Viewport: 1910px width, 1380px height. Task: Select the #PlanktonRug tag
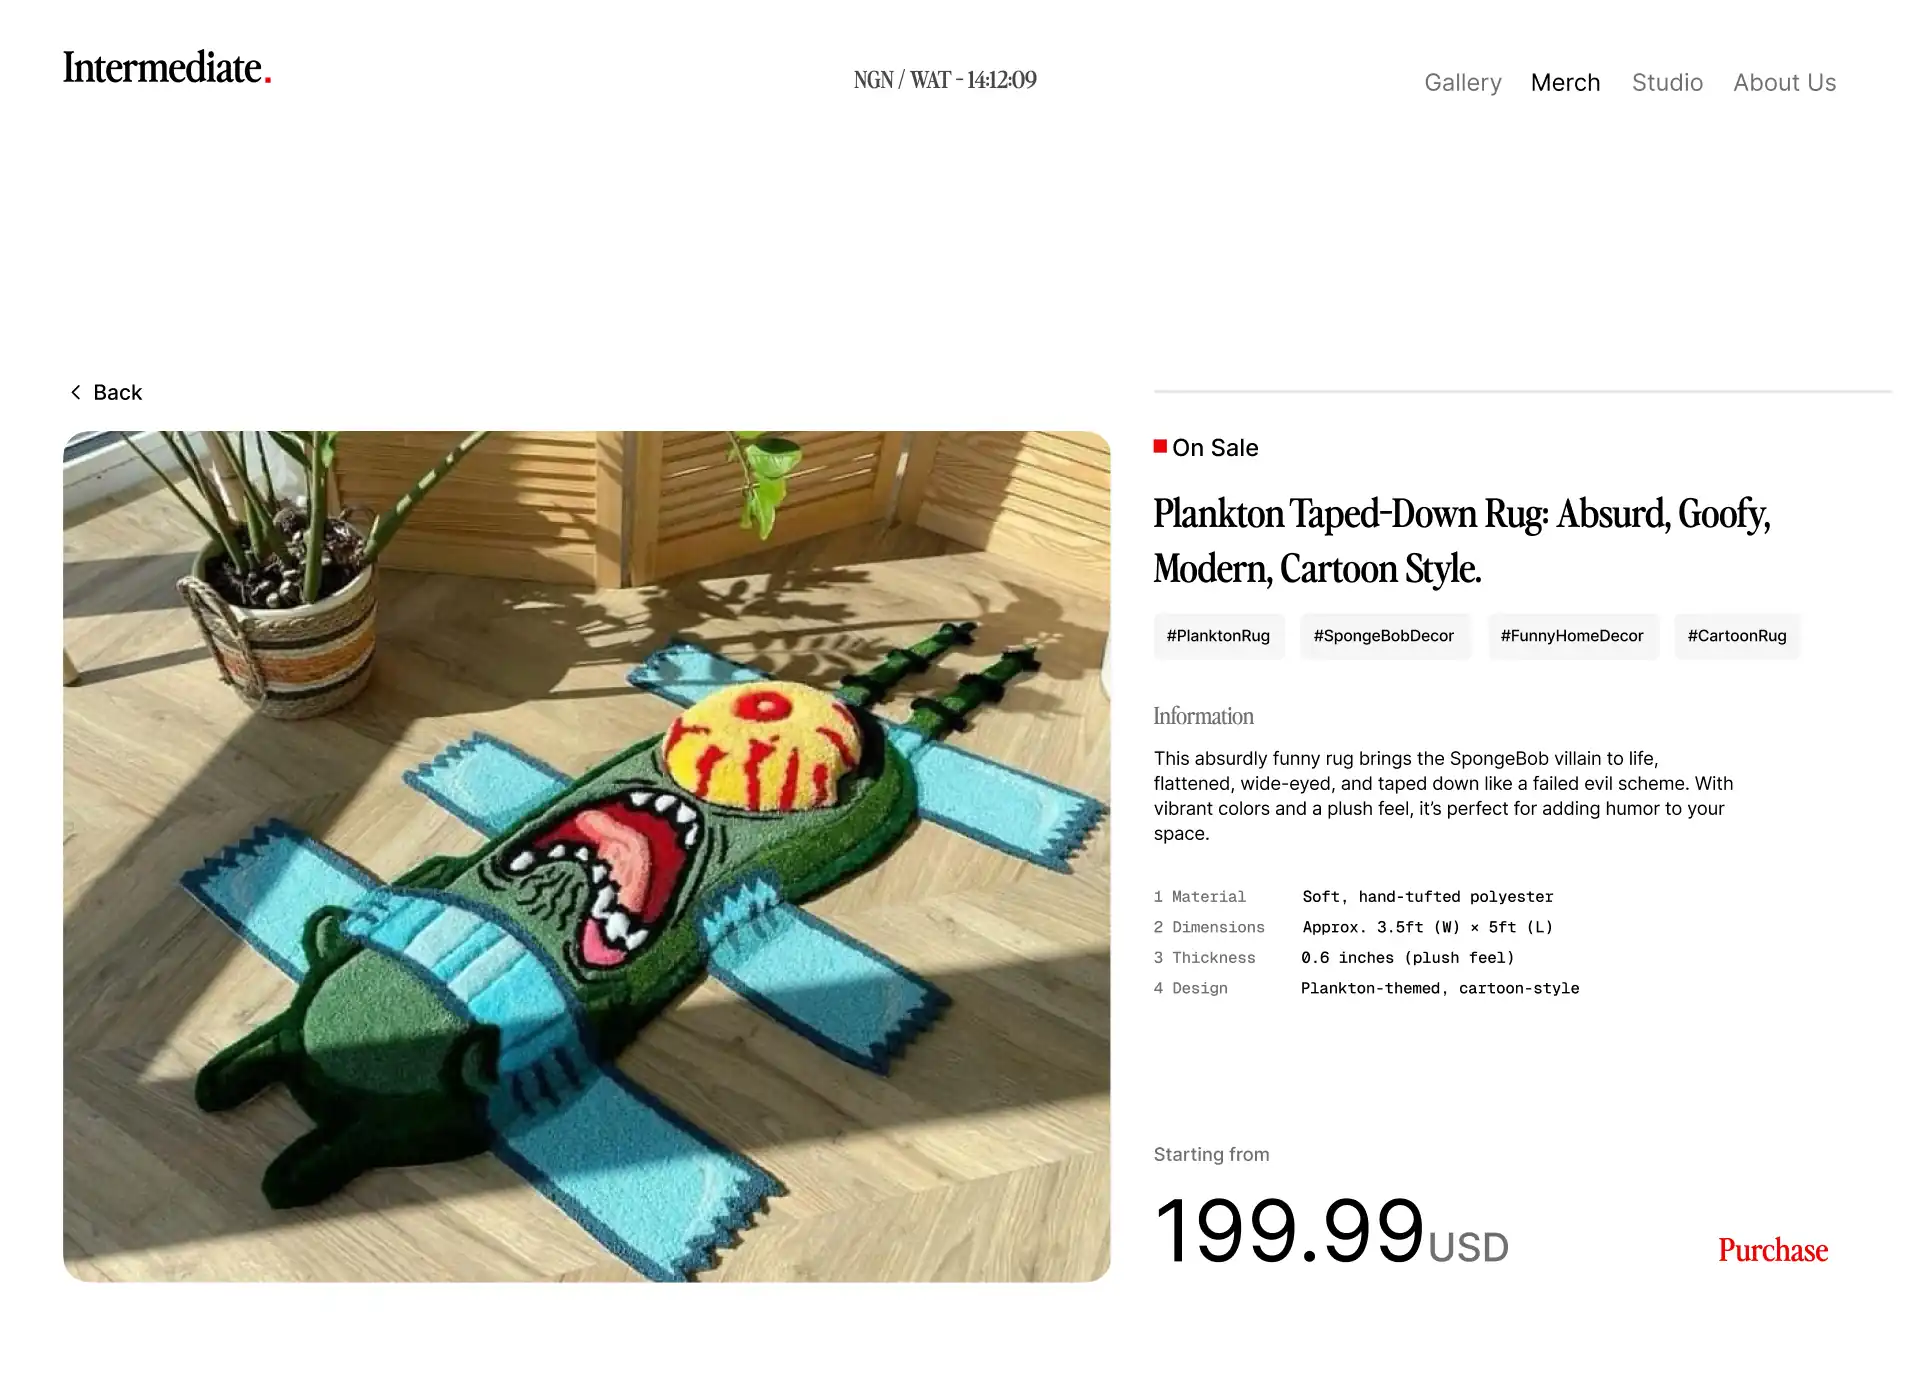(x=1217, y=636)
